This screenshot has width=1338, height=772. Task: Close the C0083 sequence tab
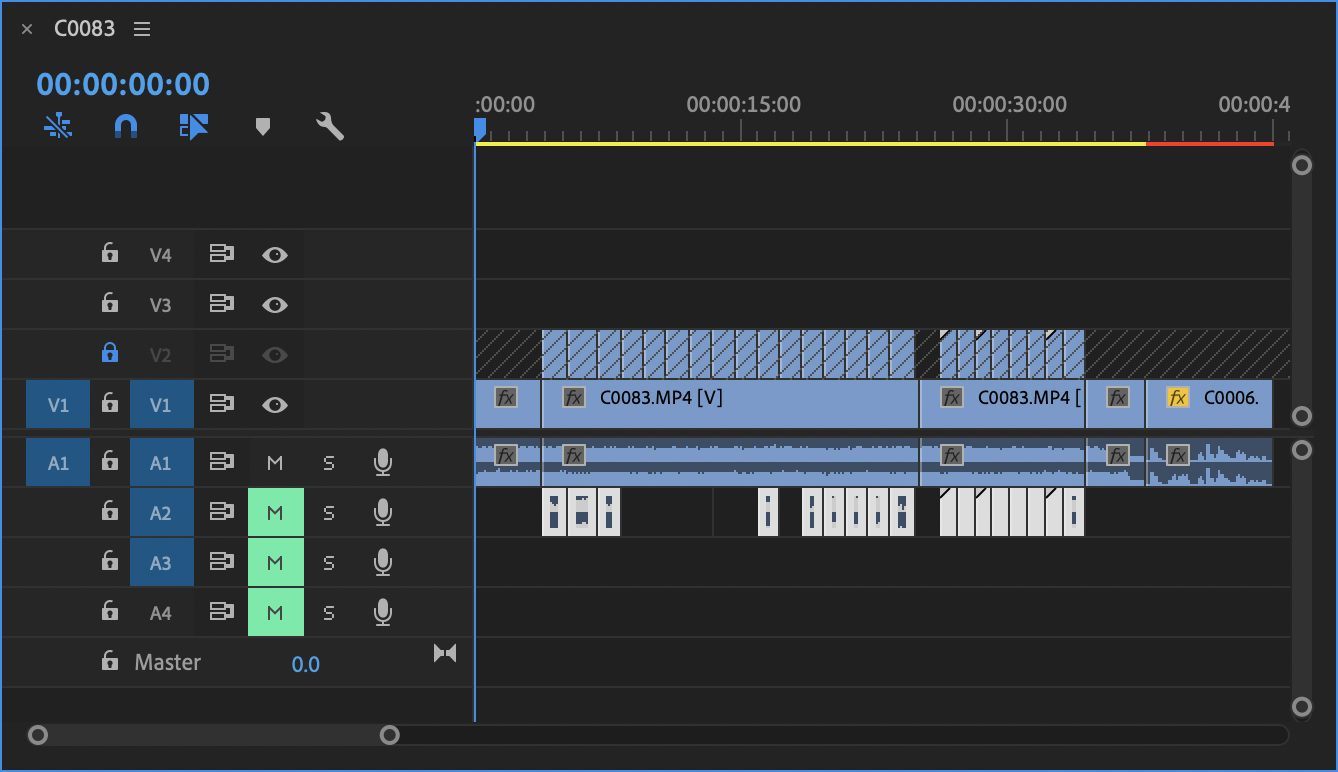coord(27,29)
